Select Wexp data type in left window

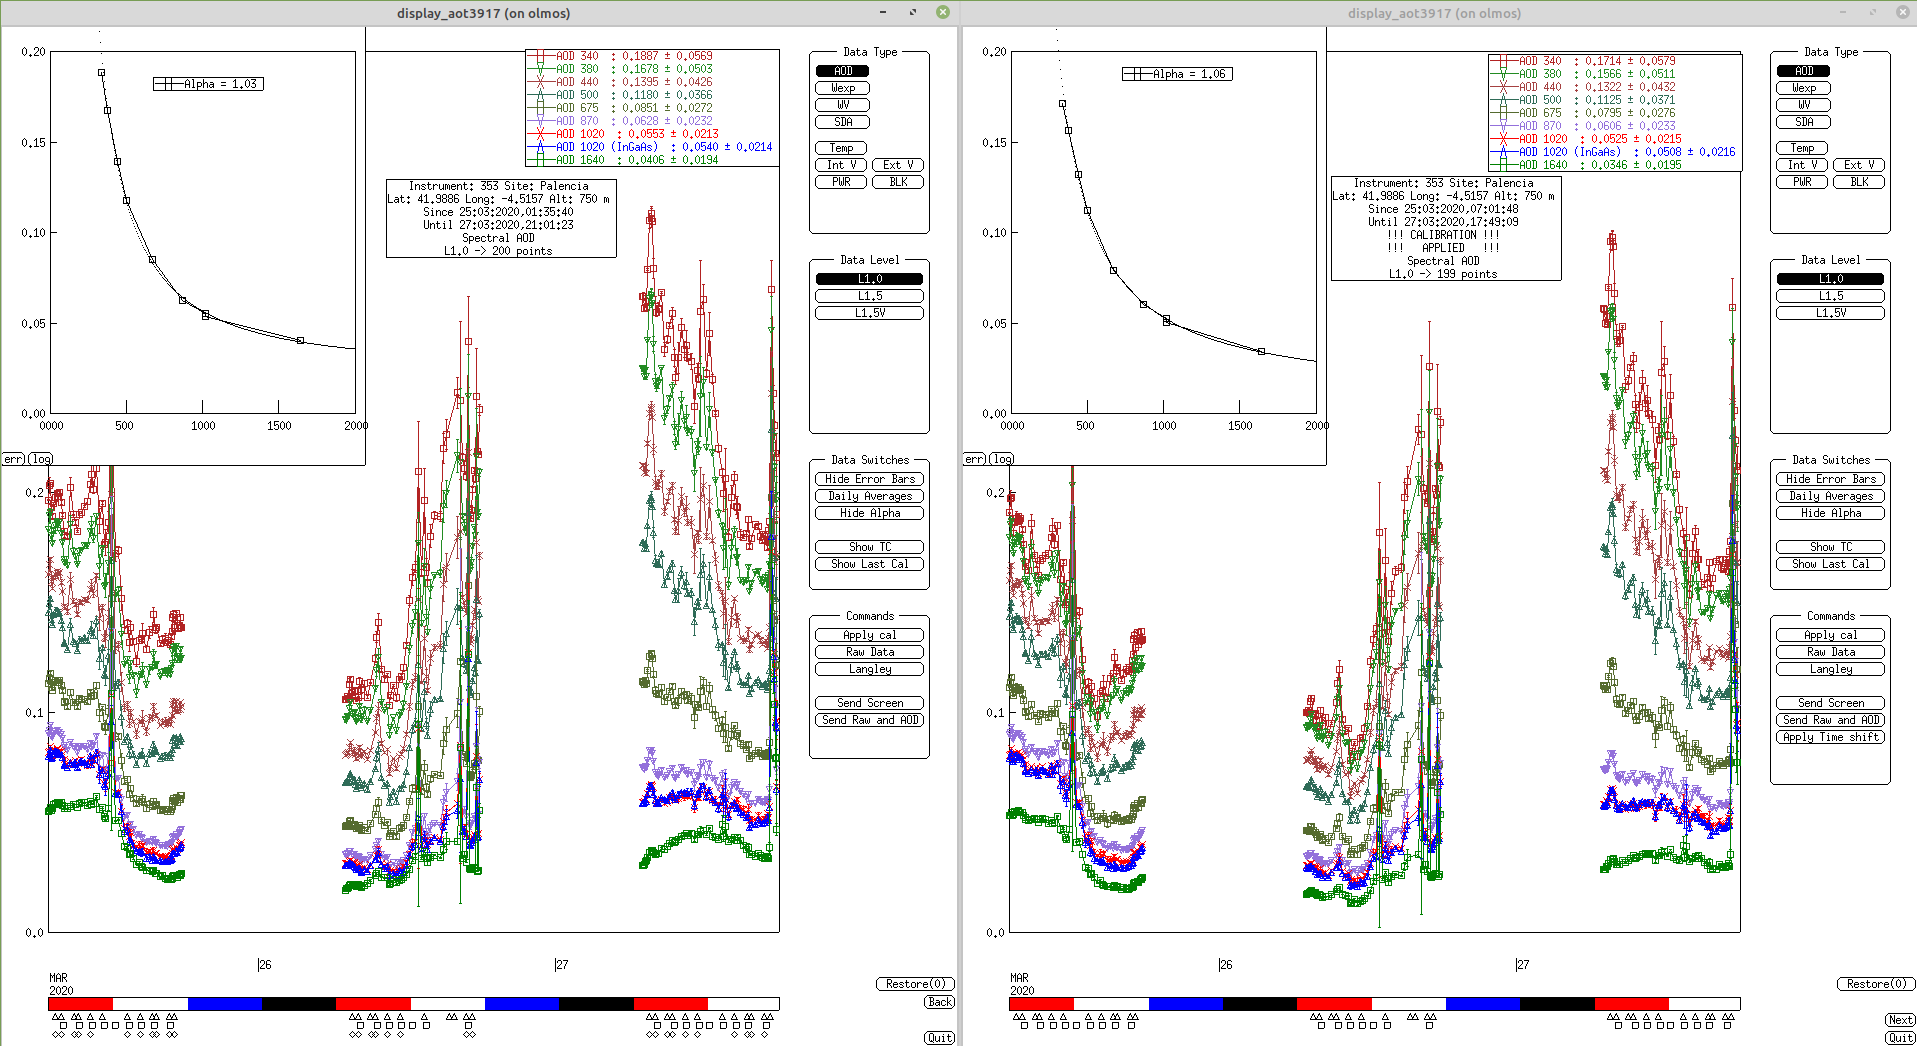[842, 88]
